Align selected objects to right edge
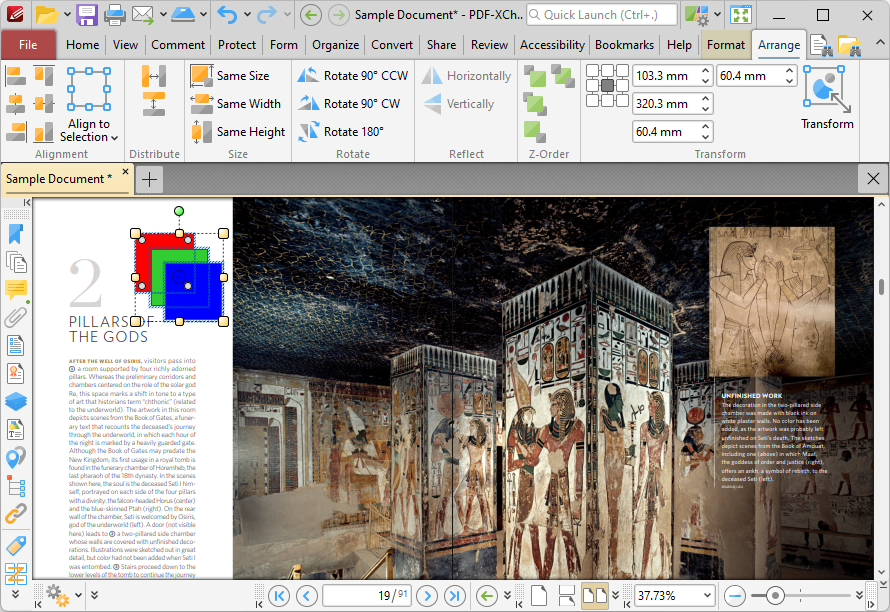 tap(16, 132)
